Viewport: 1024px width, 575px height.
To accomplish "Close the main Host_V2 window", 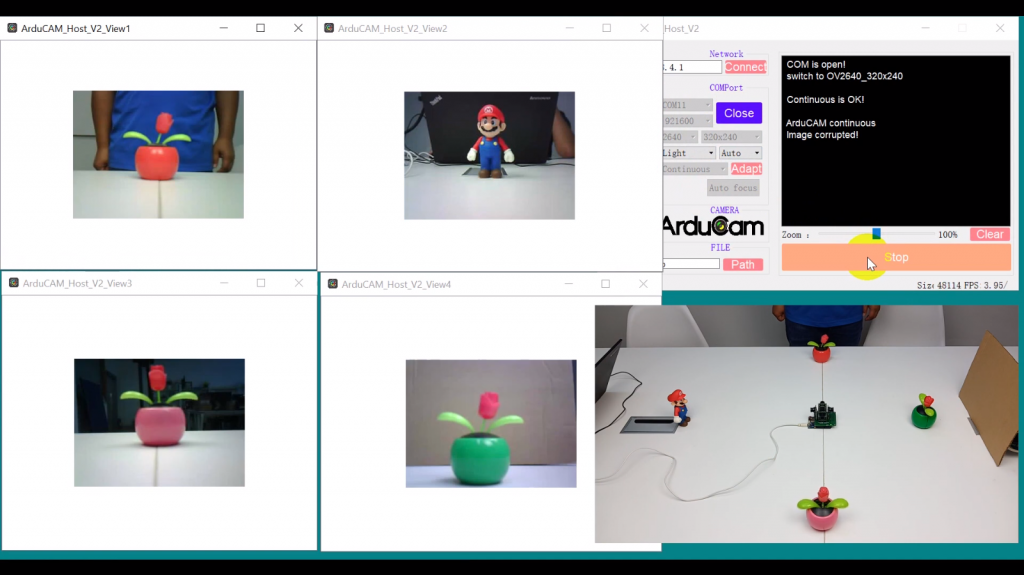I will coord(1000,28).
